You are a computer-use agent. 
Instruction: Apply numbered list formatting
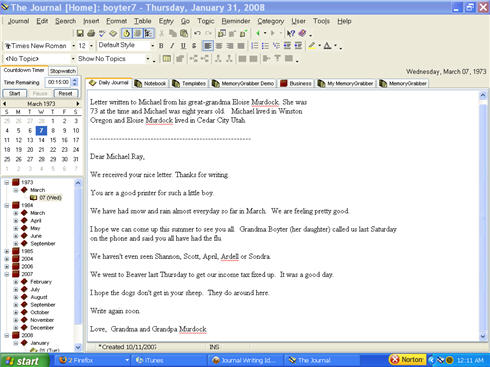pyautogui.click(x=254, y=46)
